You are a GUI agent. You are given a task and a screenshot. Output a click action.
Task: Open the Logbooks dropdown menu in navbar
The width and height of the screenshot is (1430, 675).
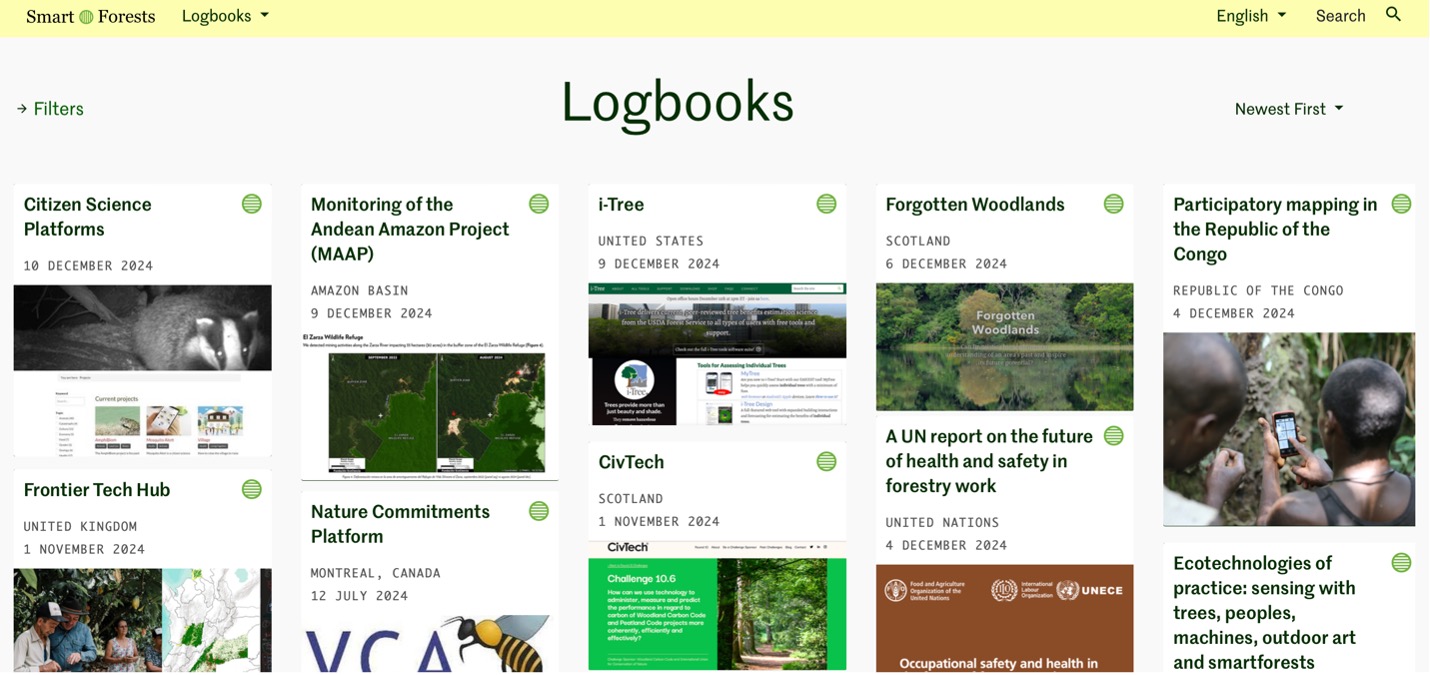[x=225, y=16]
